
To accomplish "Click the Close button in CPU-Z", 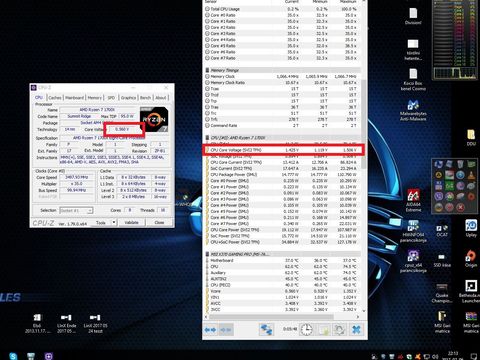I will (x=159, y=222).
